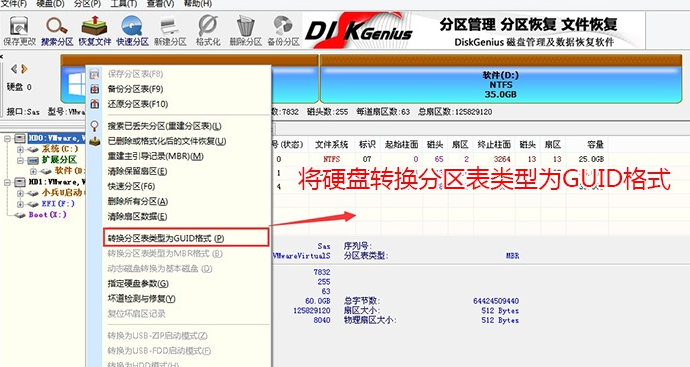Collapse the HD0:VMware disk node
This screenshot has width=690, height=367.
coord(7,138)
